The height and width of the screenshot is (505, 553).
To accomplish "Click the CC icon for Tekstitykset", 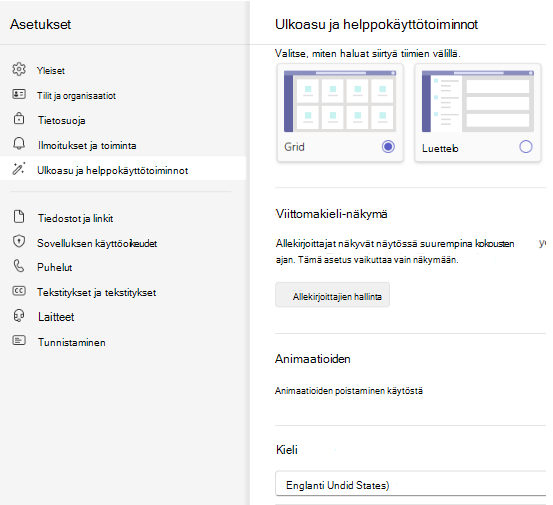I will coord(19,291).
